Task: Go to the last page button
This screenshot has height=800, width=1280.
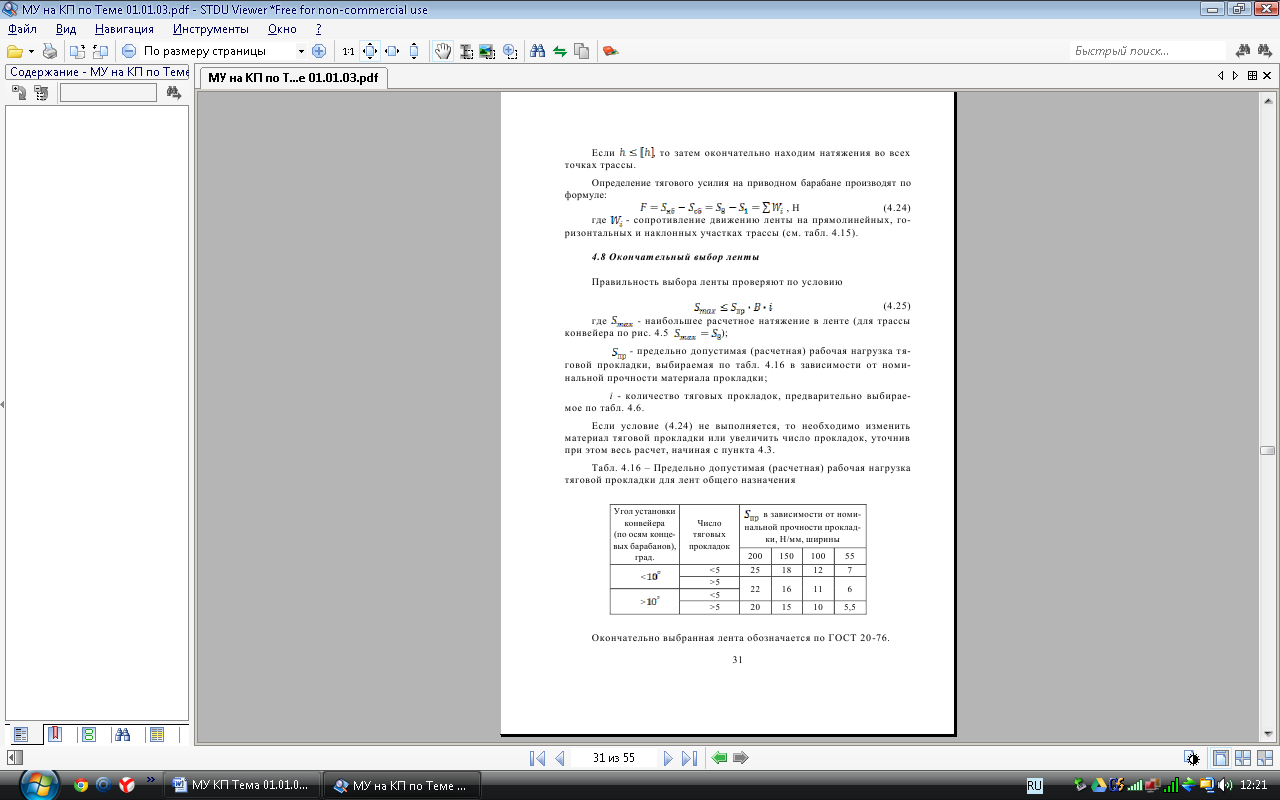Action: 689,758
